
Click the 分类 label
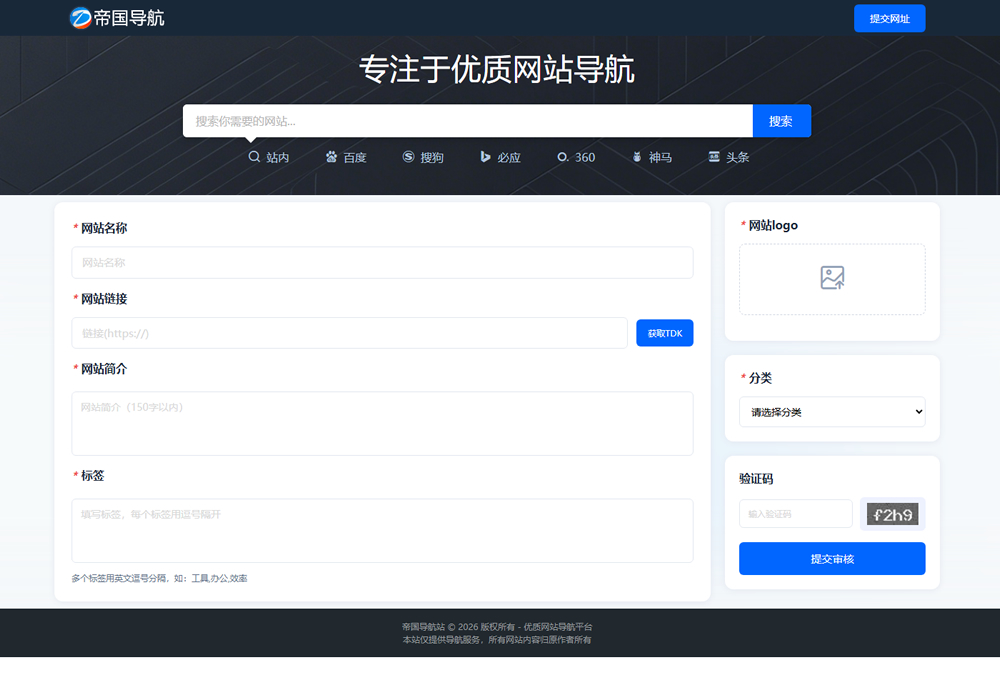click(x=760, y=378)
